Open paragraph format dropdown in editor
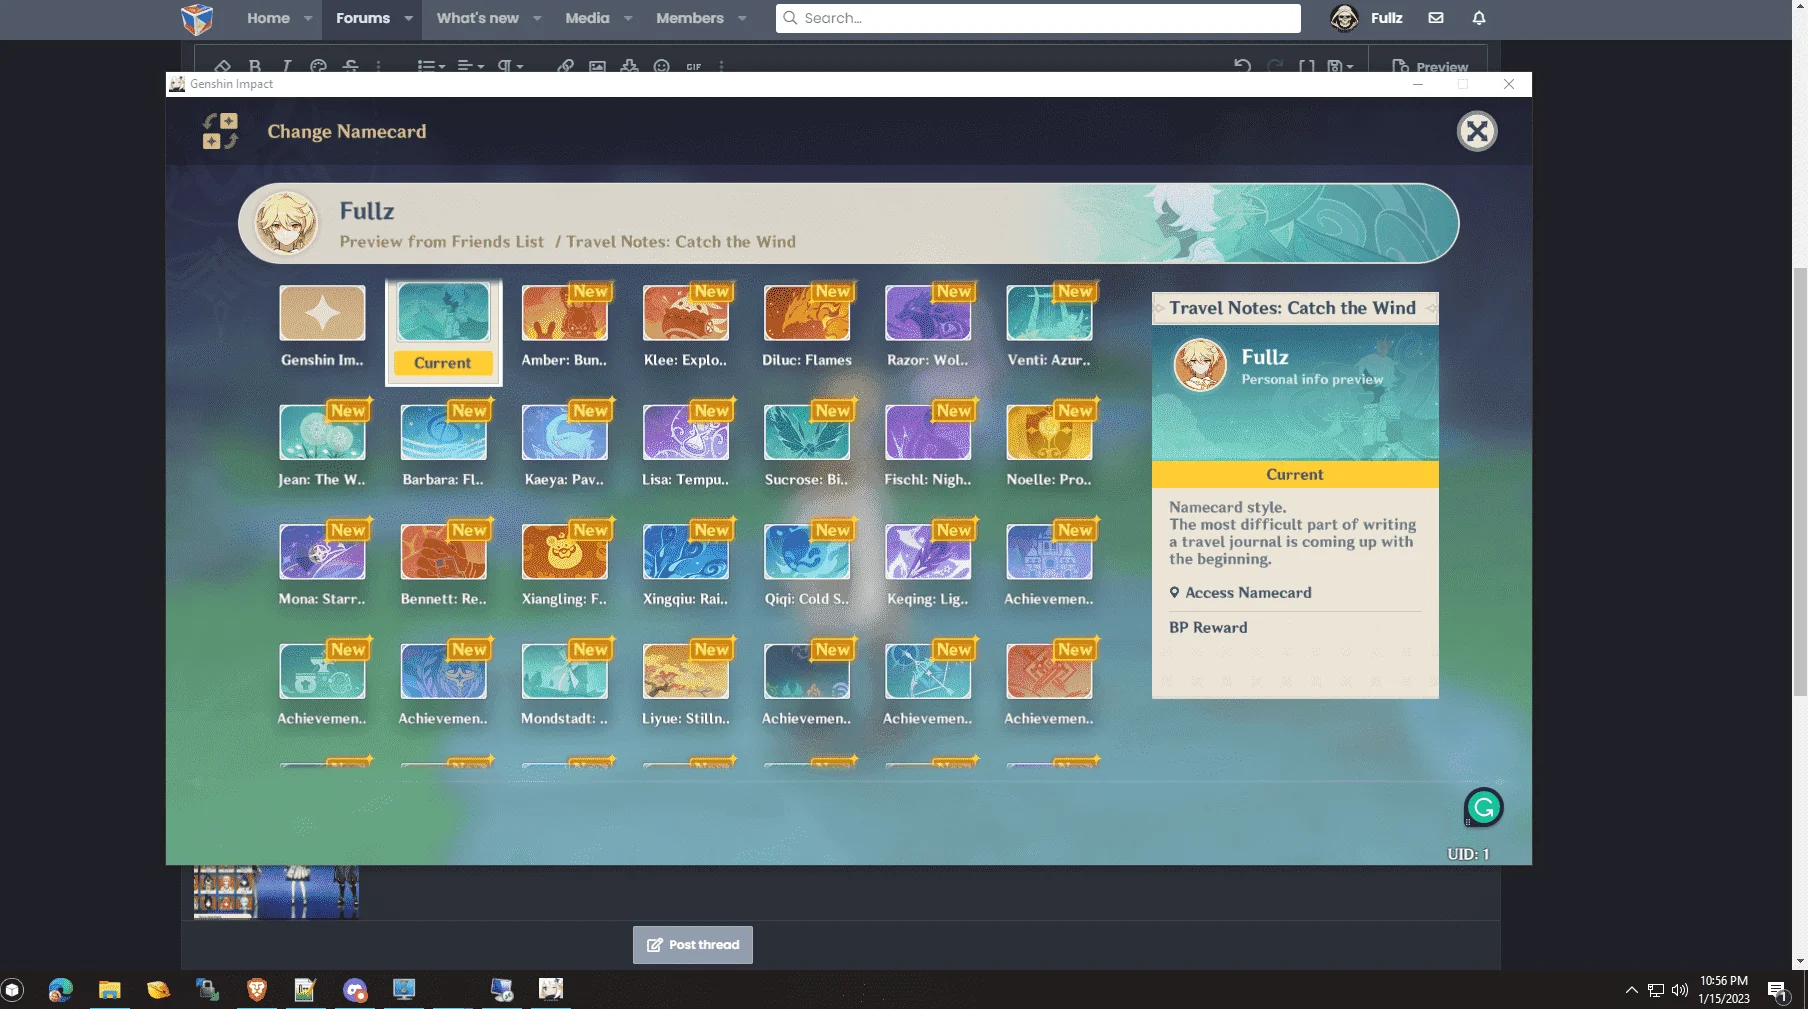The height and width of the screenshot is (1009, 1808). point(510,66)
